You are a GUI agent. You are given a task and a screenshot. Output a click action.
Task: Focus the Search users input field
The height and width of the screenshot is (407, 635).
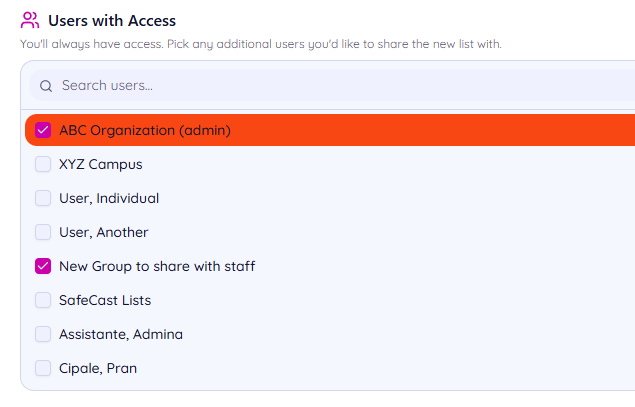click(x=332, y=85)
